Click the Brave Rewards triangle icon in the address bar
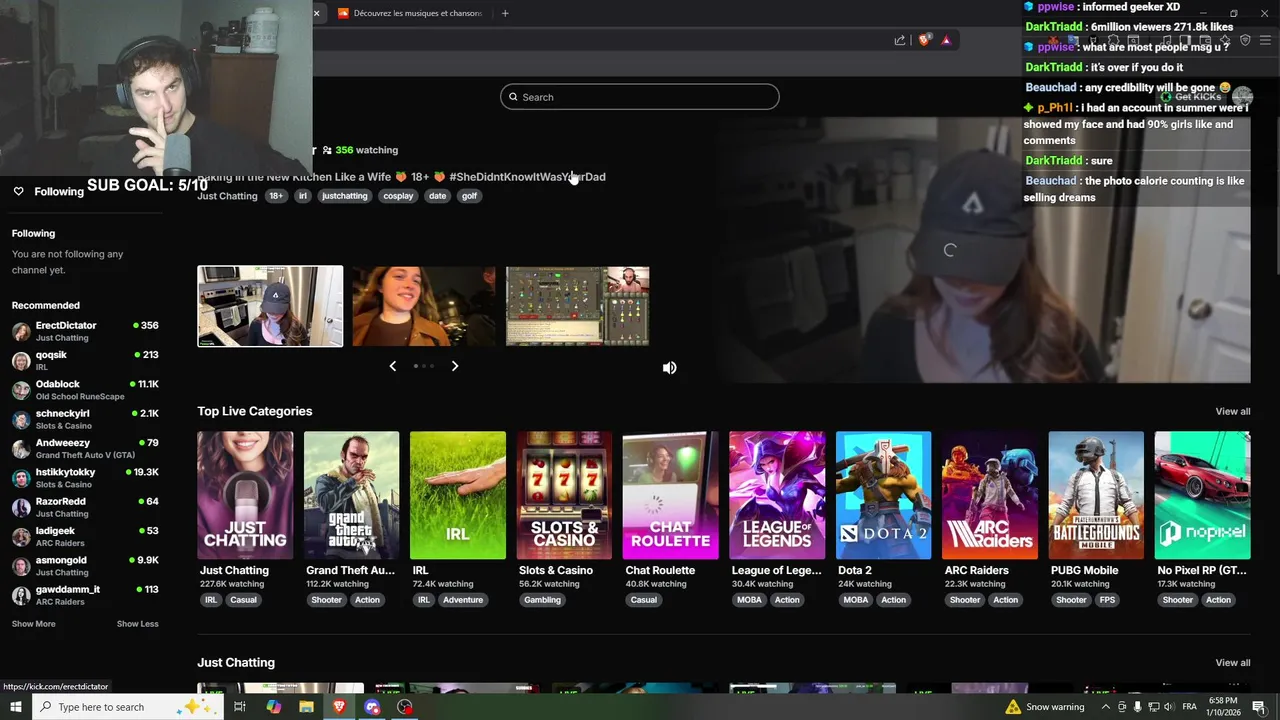This screenshot has width=1280, height=720. (946, 40)
